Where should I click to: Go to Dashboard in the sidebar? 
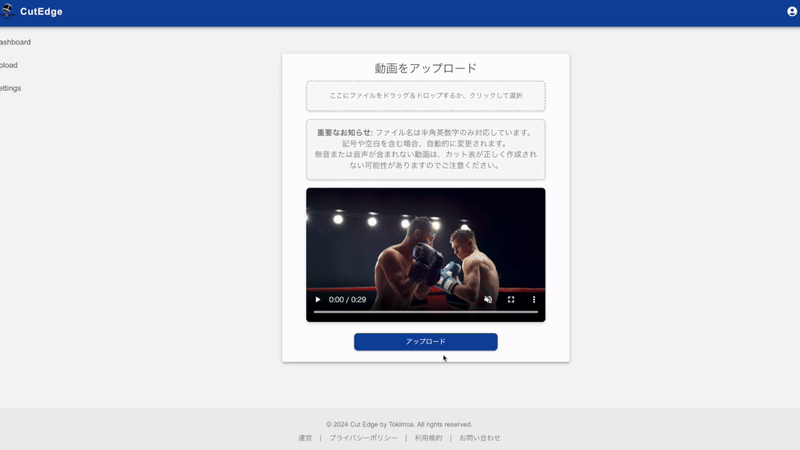click(x=14, y=42)
